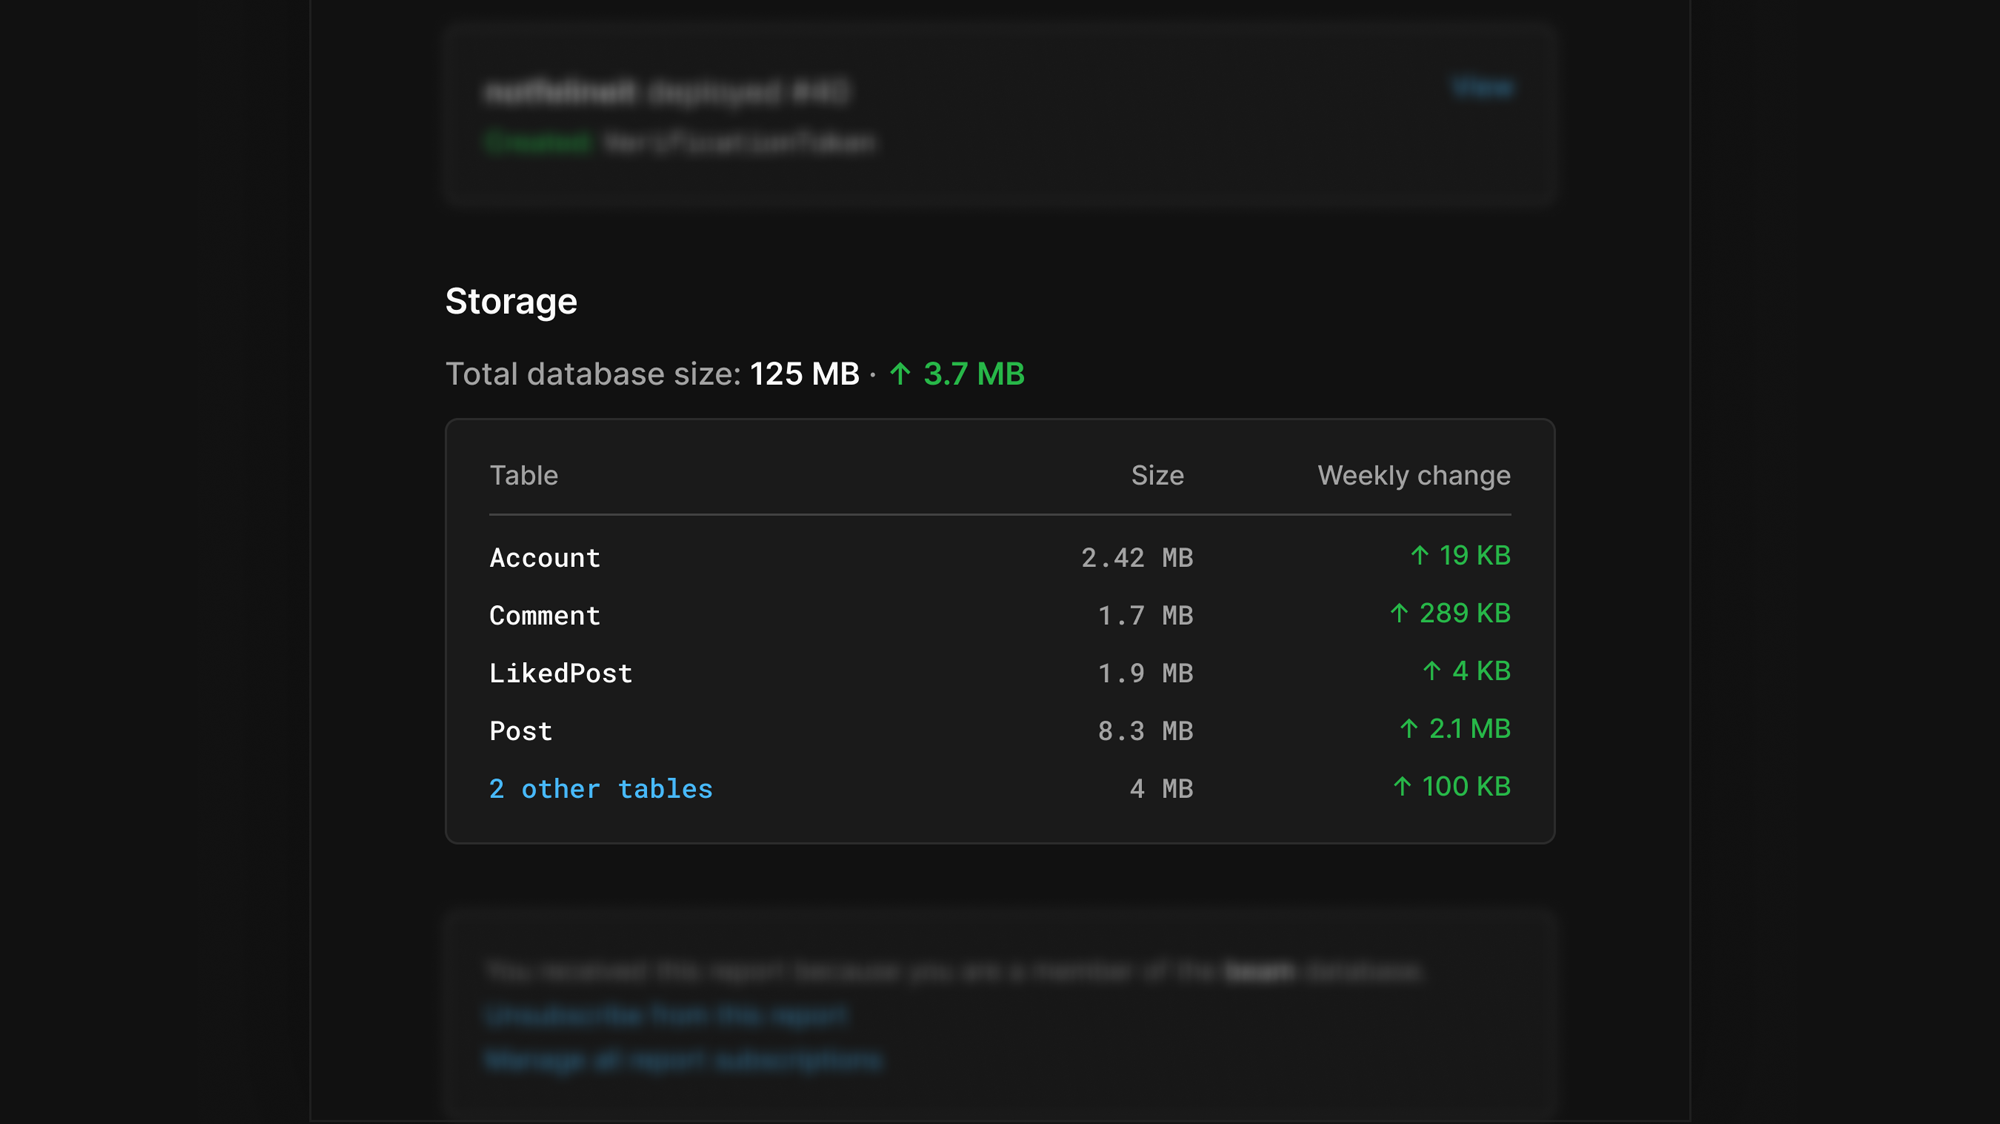
Task: Click the View link on the deployment card
Action: (1484, 87)
